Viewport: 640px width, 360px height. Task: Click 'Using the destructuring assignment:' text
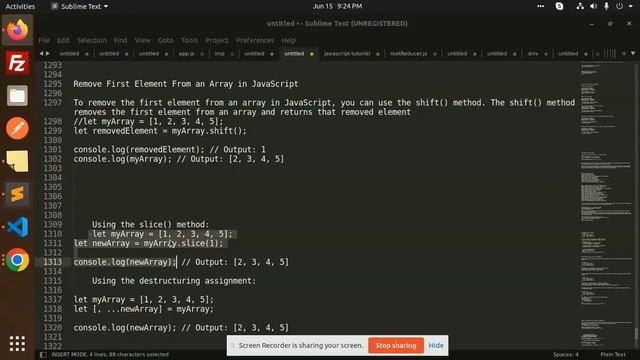pyautogui.click(x=174, y=281)
